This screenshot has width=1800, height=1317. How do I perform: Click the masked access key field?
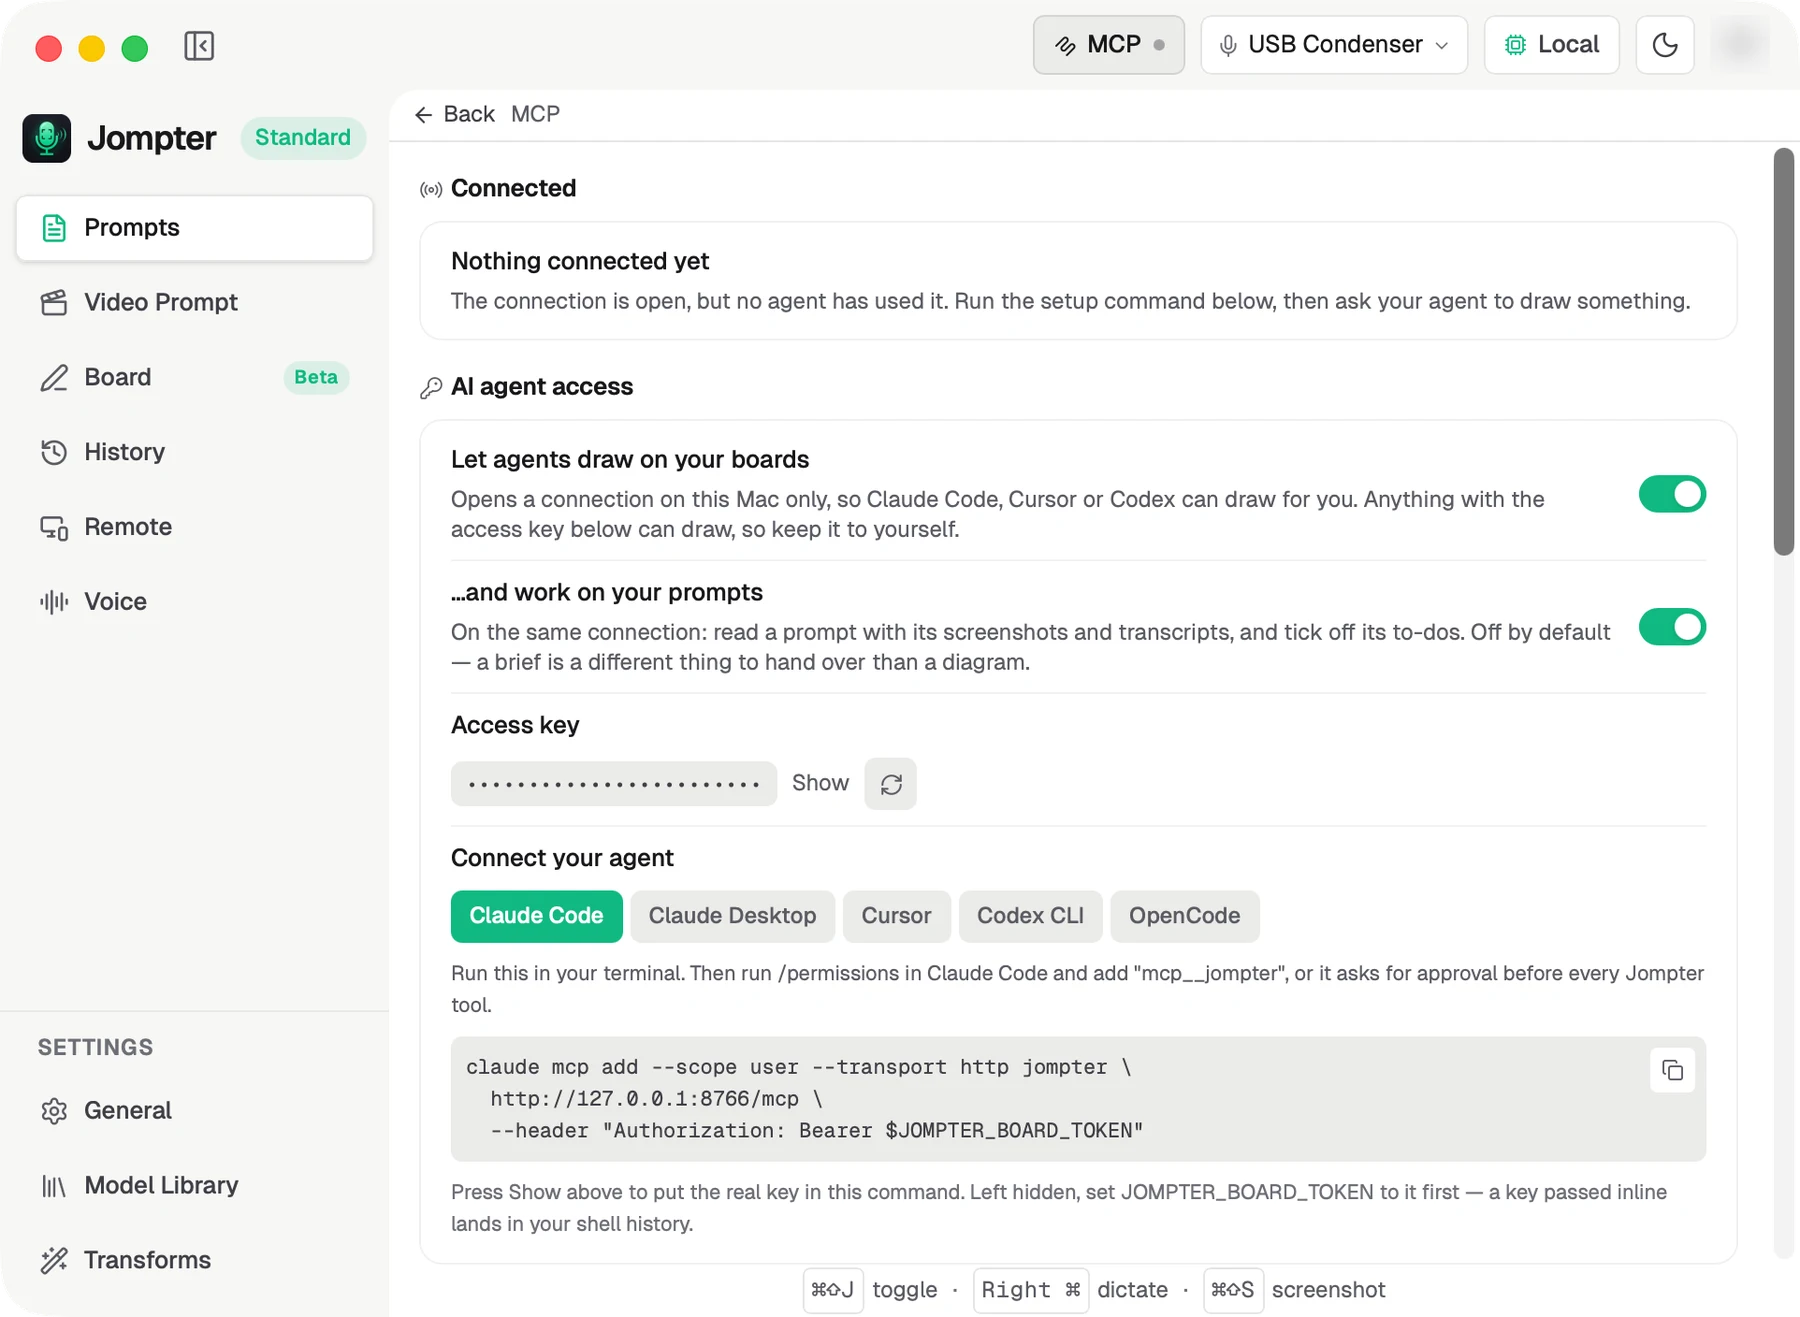pyautogui.click(x=614, y=784)
